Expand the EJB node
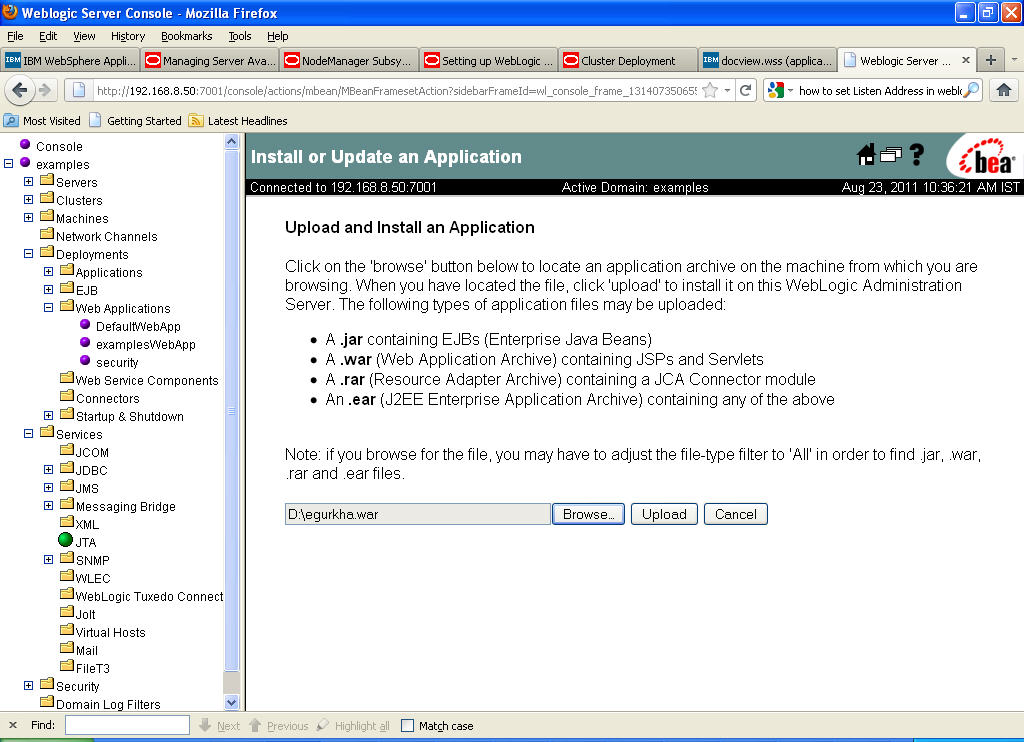This screenshot has height=742, width=1024. coord(48,289)
